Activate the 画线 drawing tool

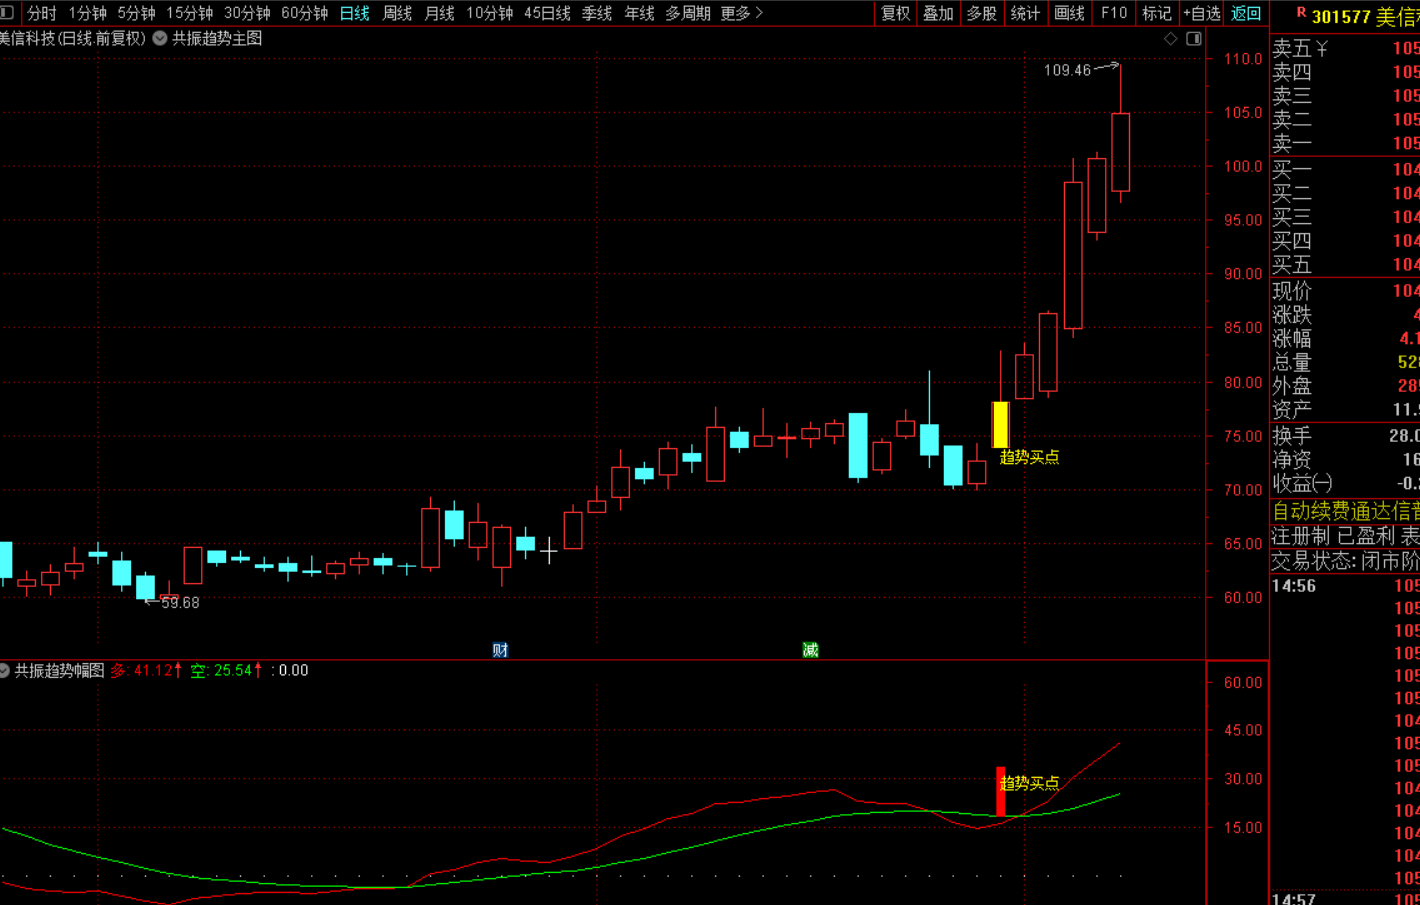(1069, 13)
